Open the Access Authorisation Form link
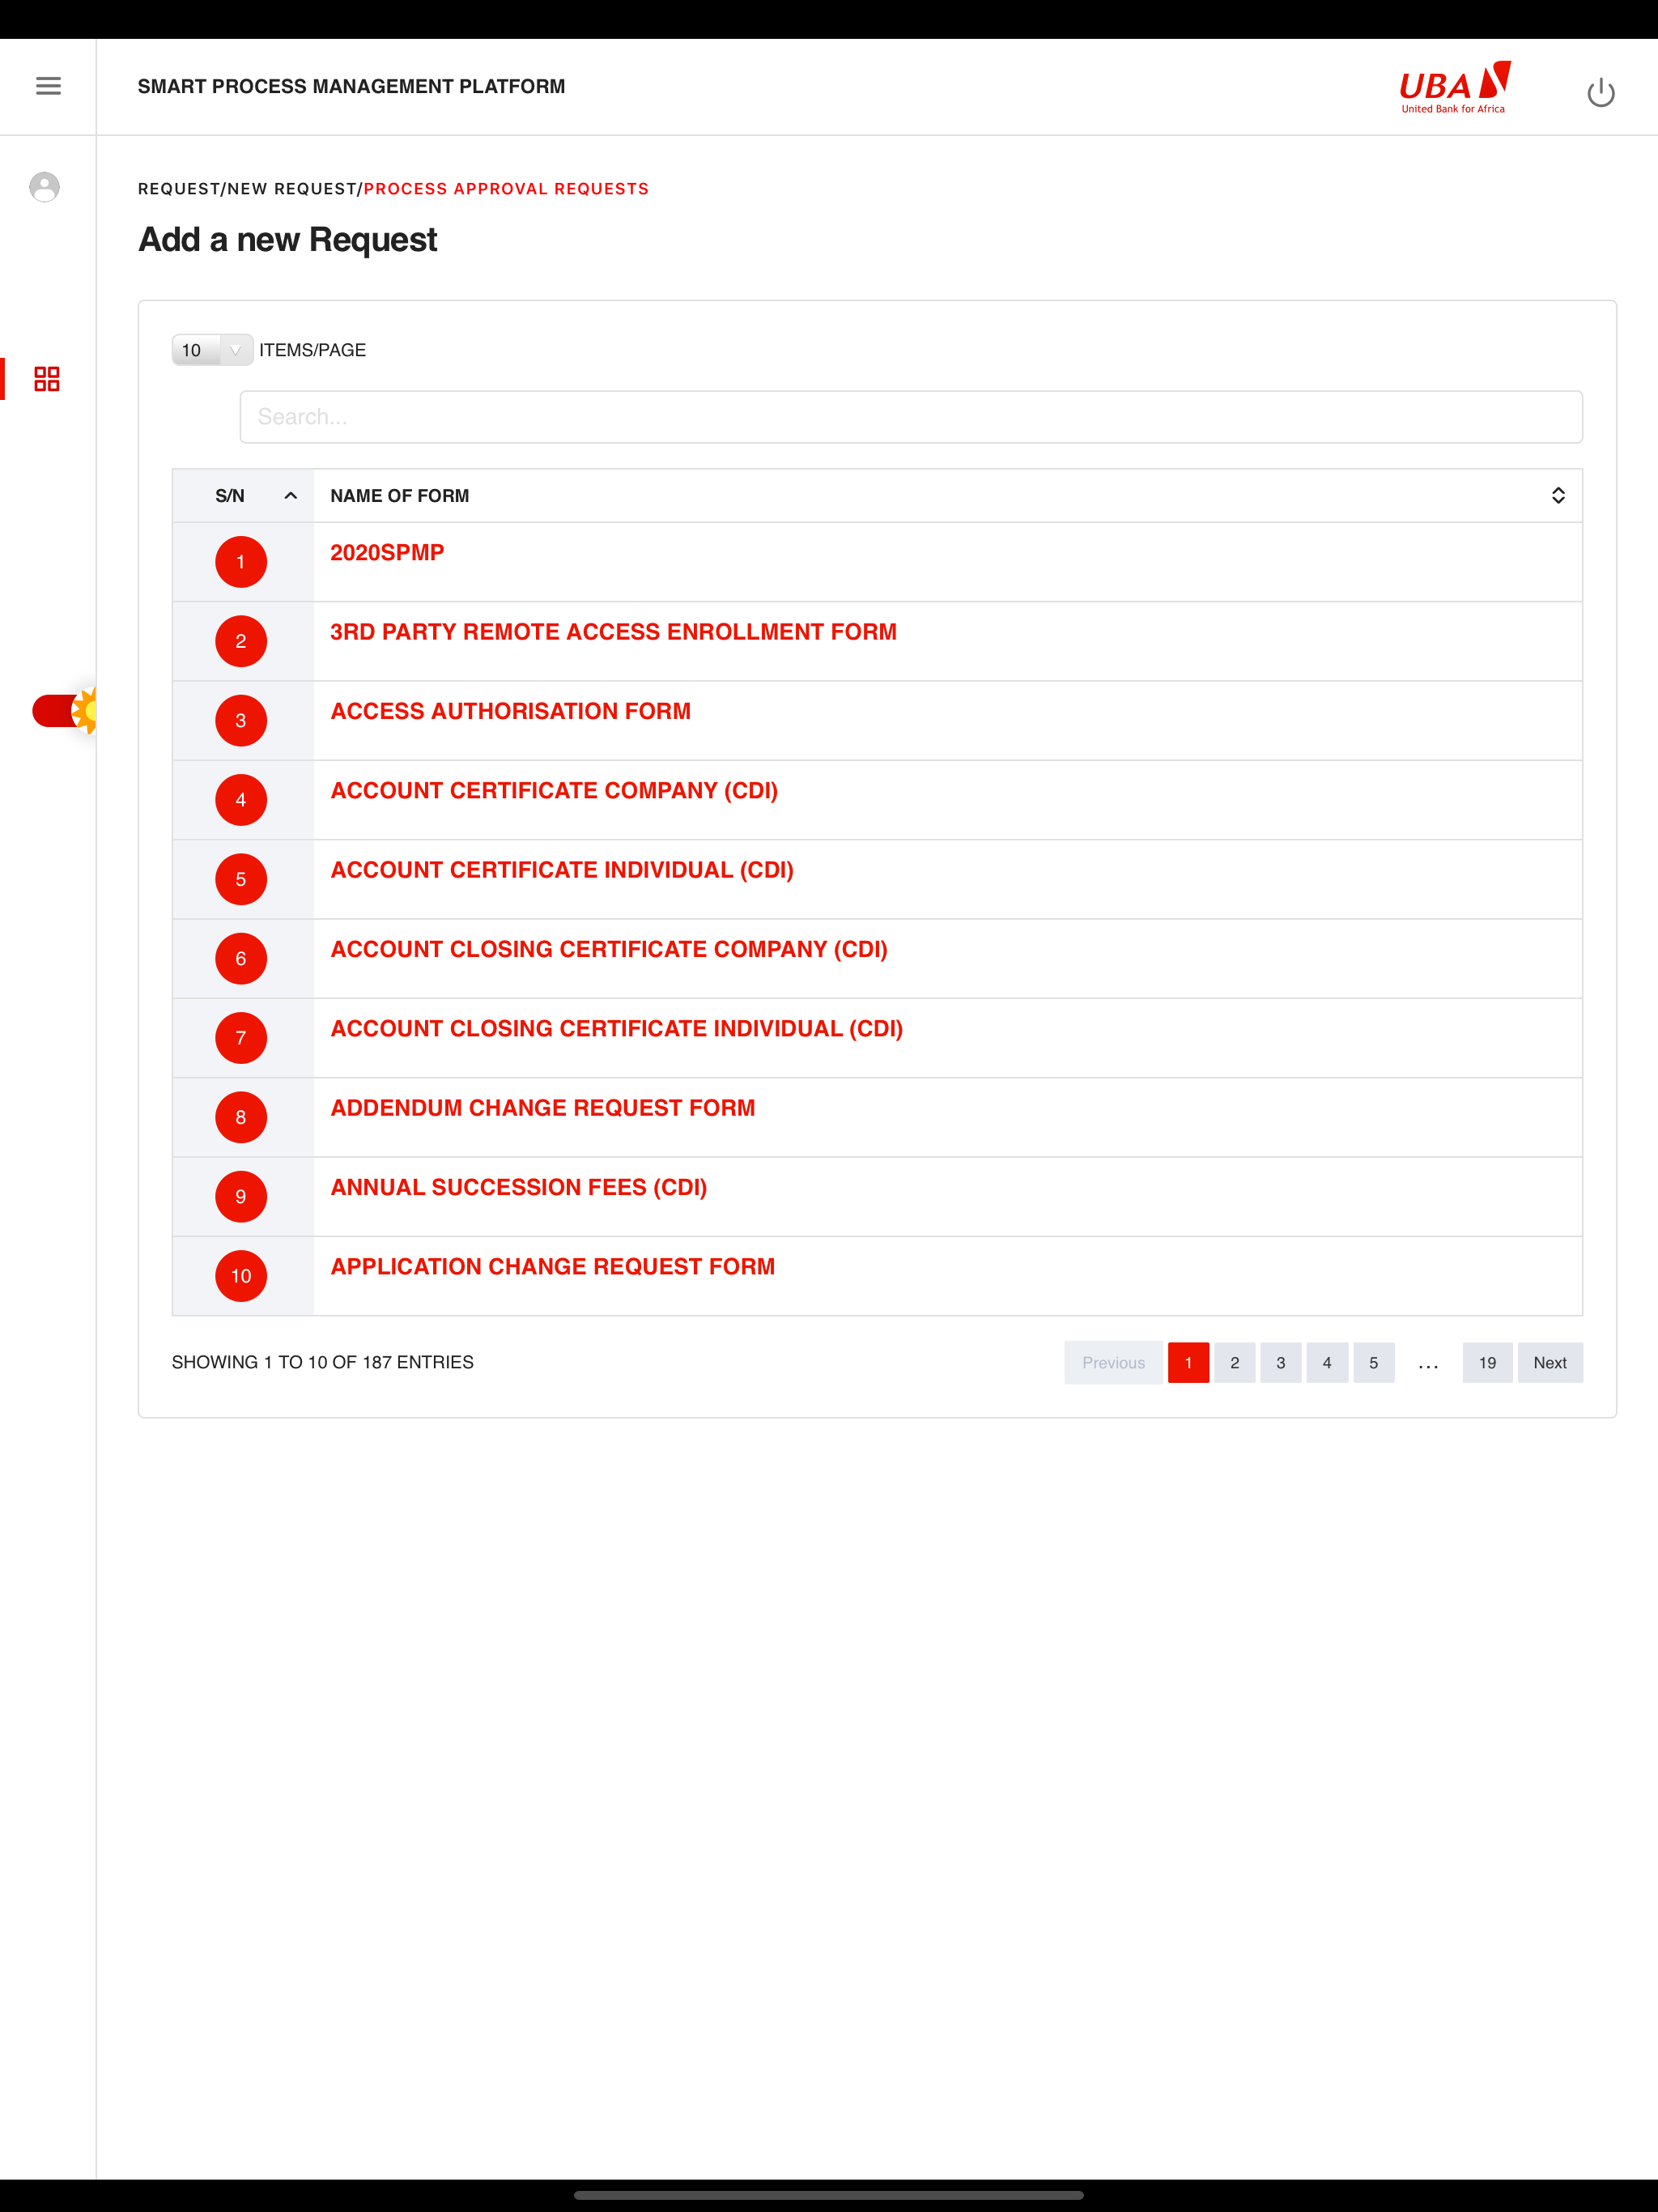The height and width of the screenshot is (2212, 1658). tap(510, 710)
